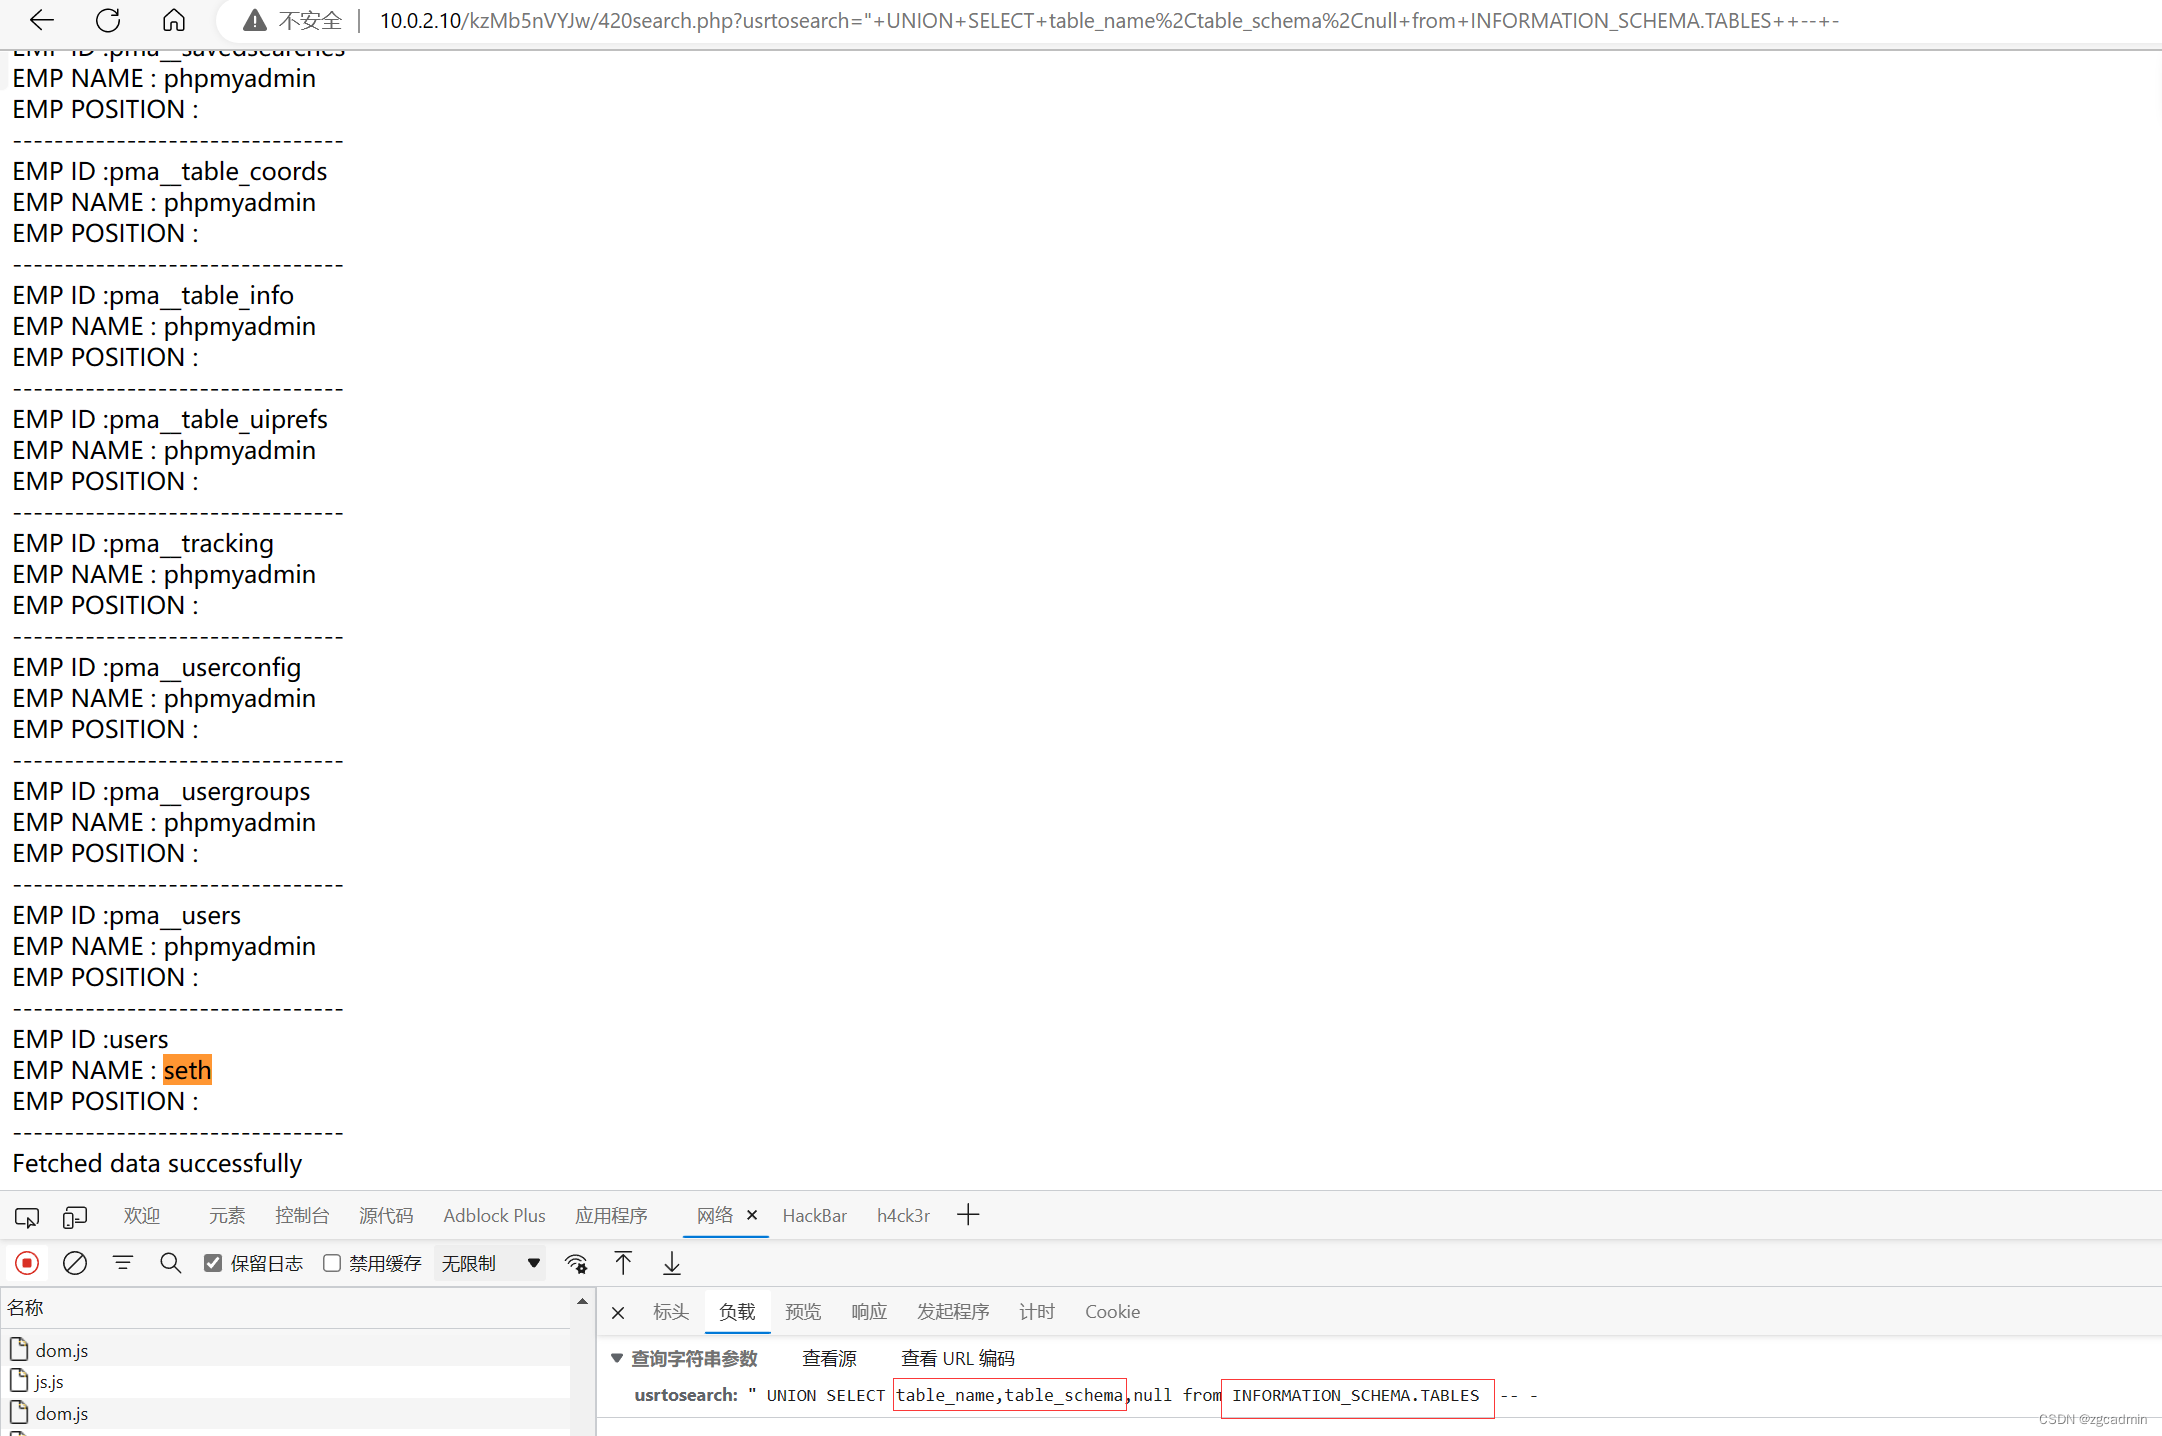Click the not-secure warning triangle icon
Image resolution: width=2162 pixels, height=1436 pixels.
point(255,20)
